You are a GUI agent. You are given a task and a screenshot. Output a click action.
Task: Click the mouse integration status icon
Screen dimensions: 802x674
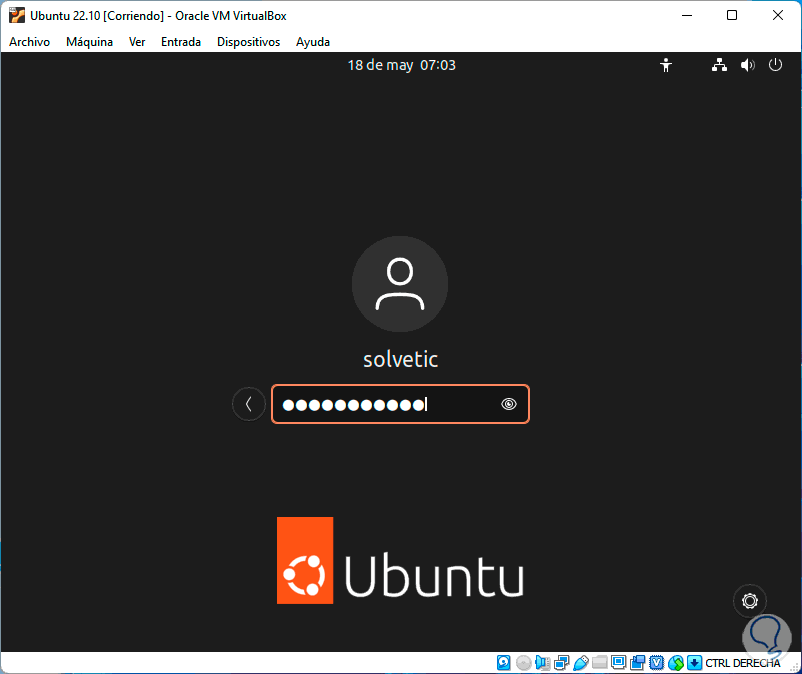pos(676,663)
